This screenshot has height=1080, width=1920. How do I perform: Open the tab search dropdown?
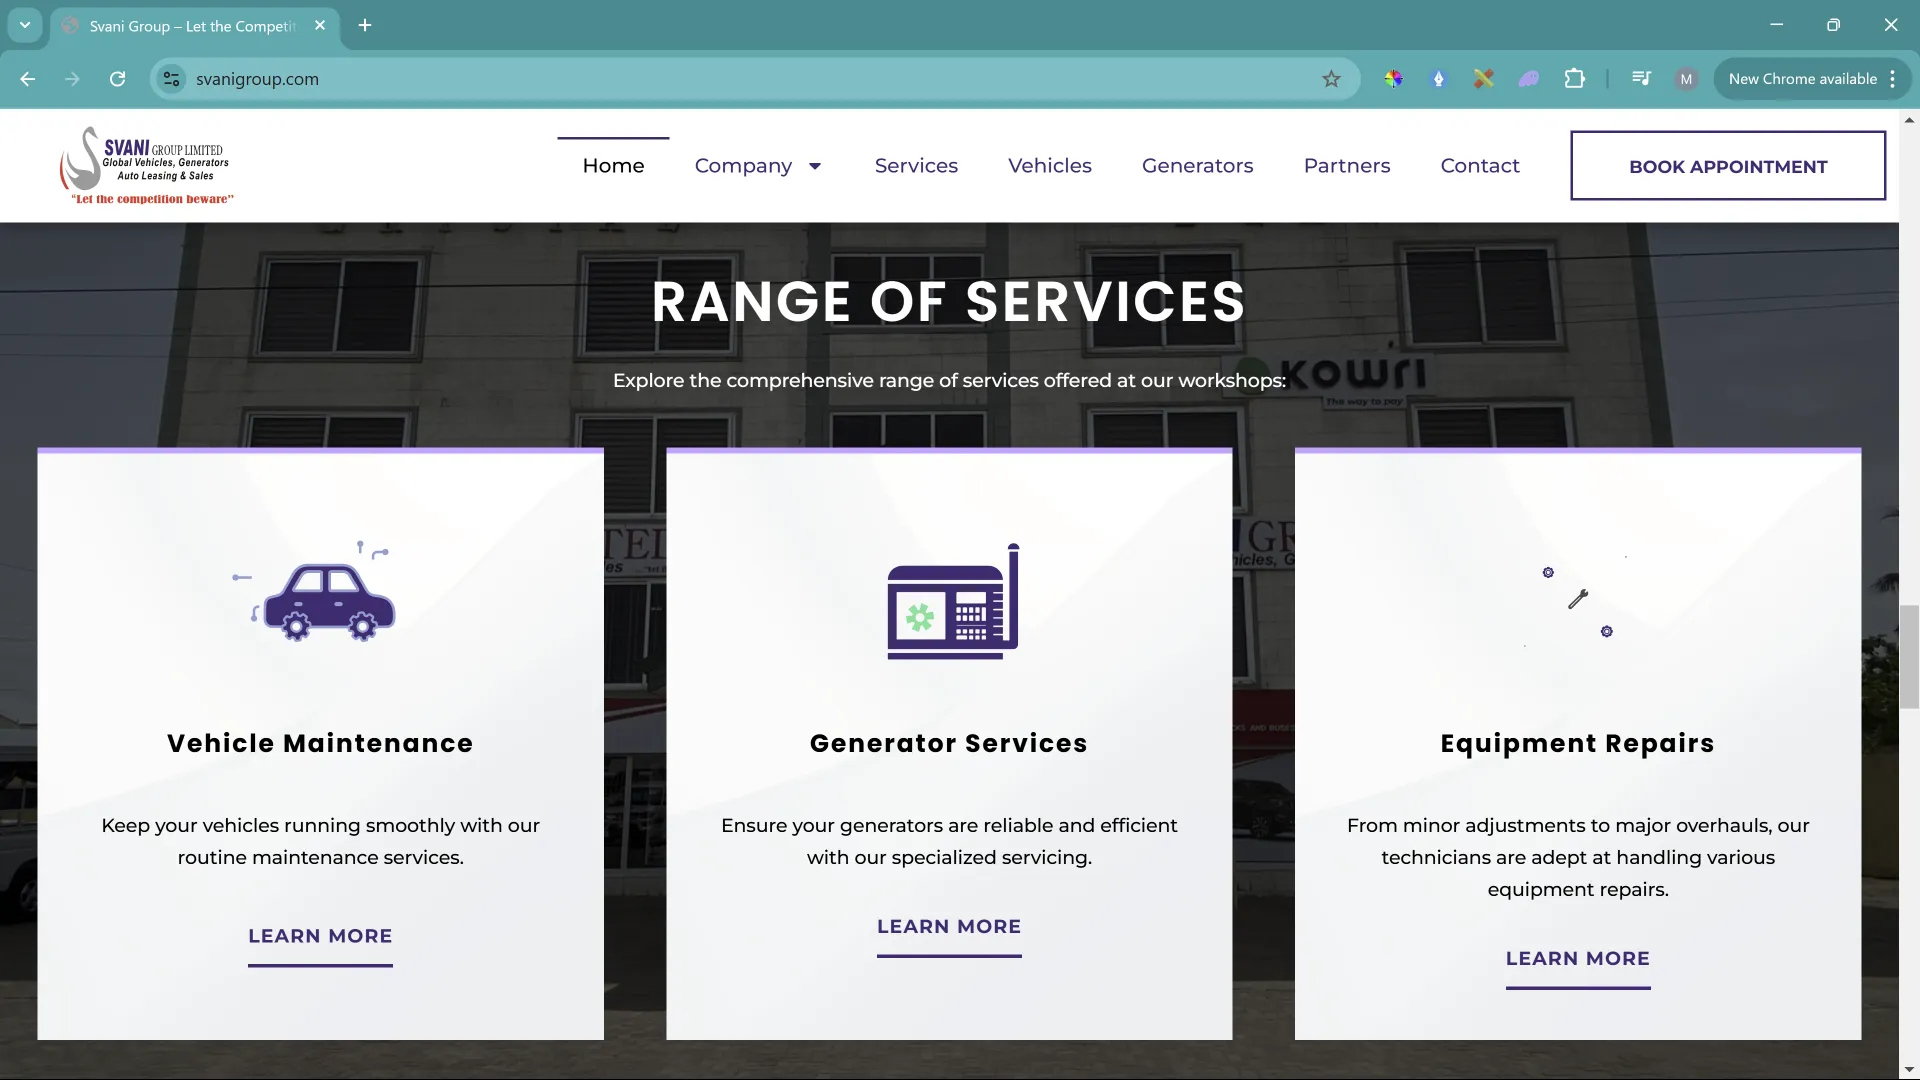click(25, 25)
